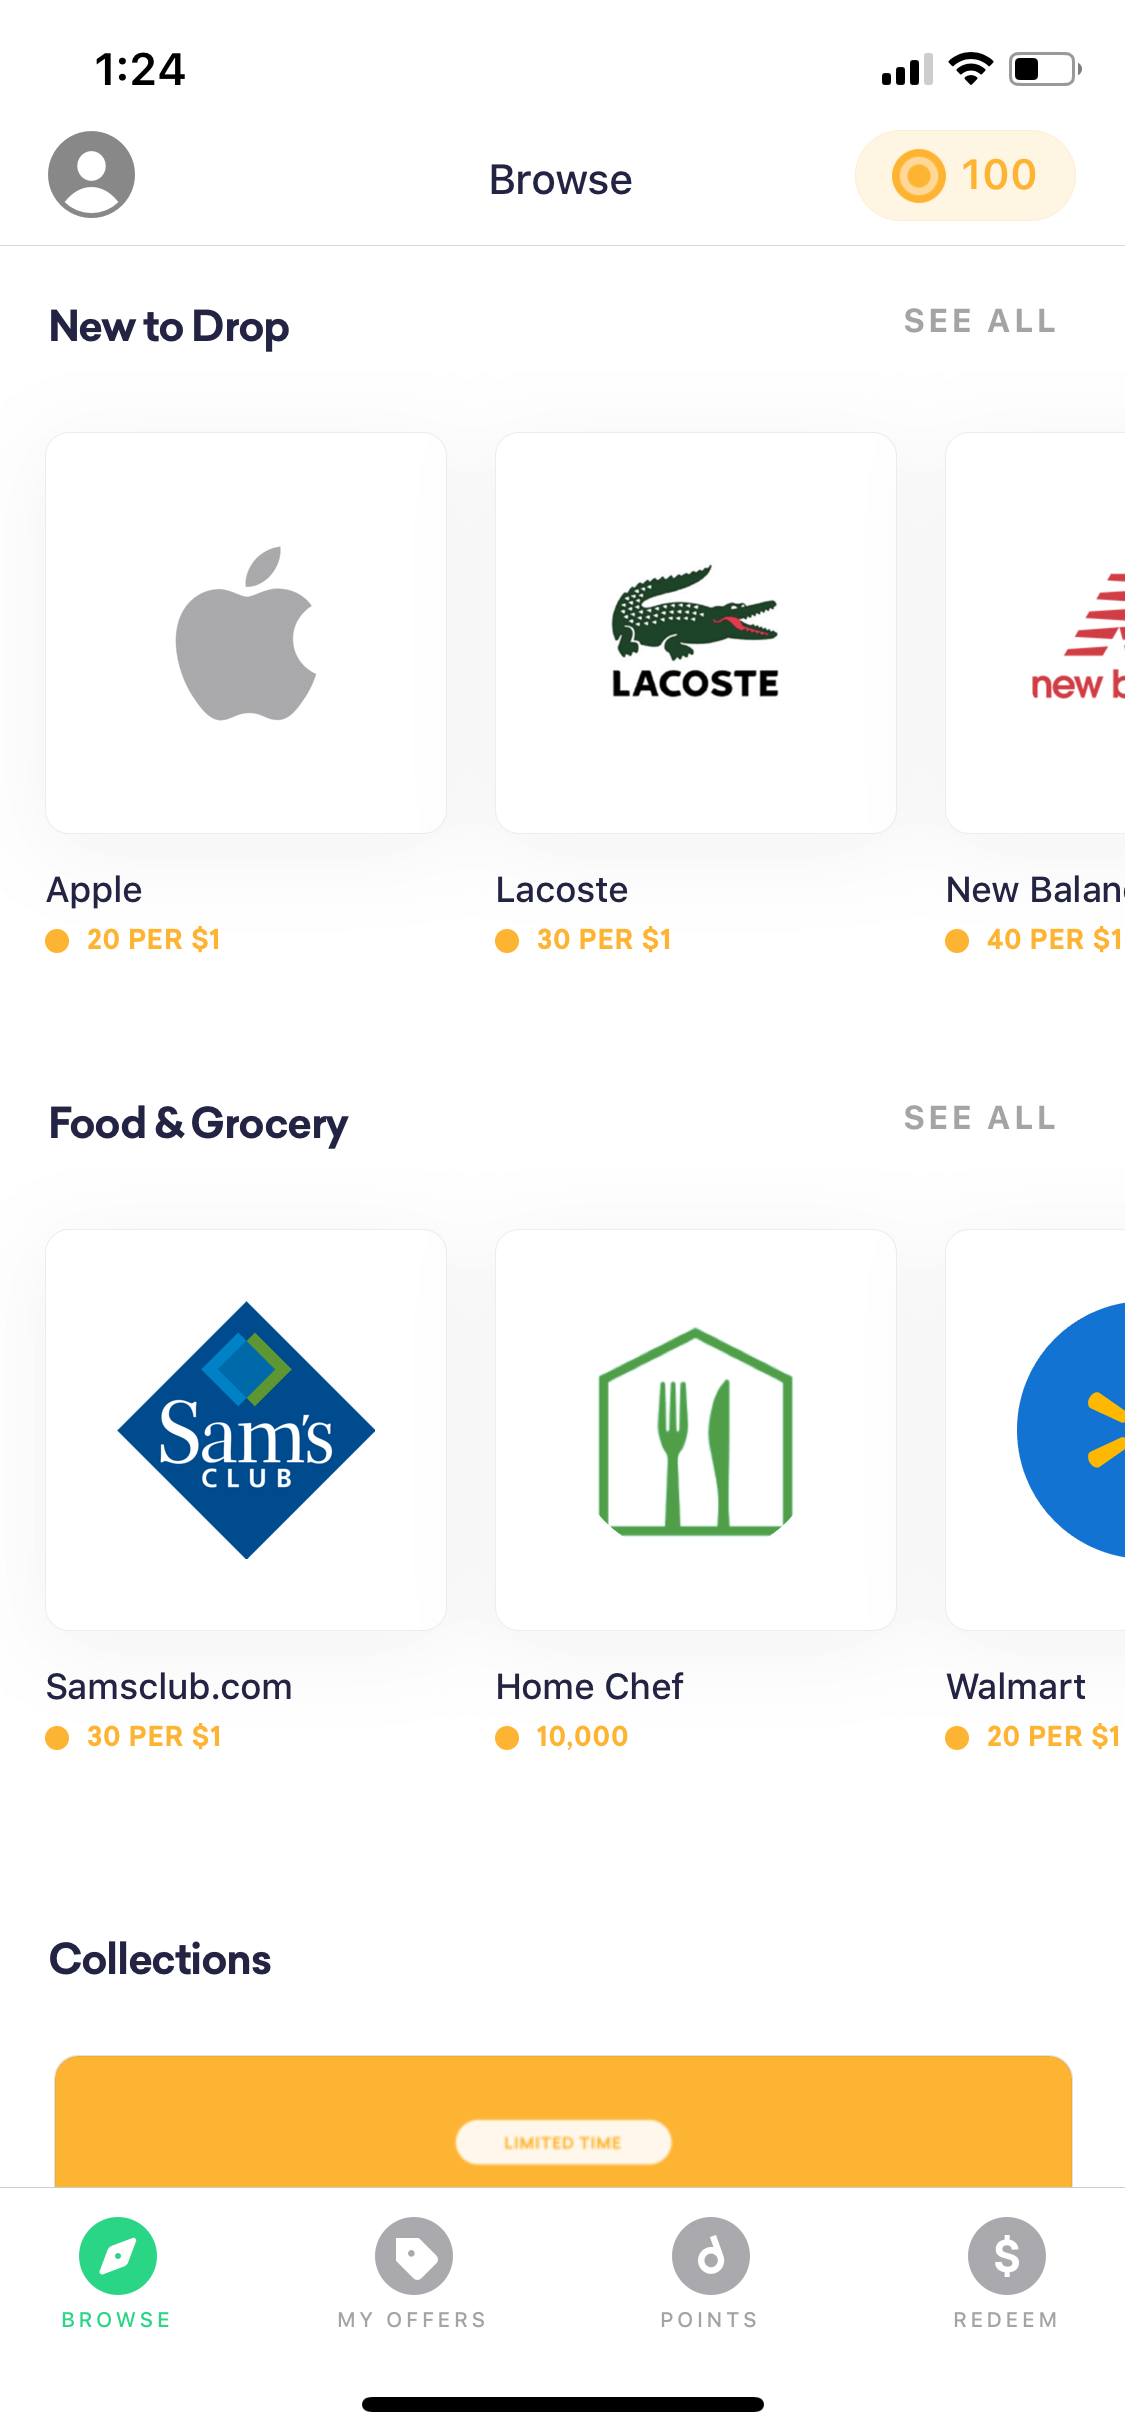The height and width of the screenshot is (2436, 1125).
Task: Click the Lacoste 30 per $1 rate
Action: [604, 939]
